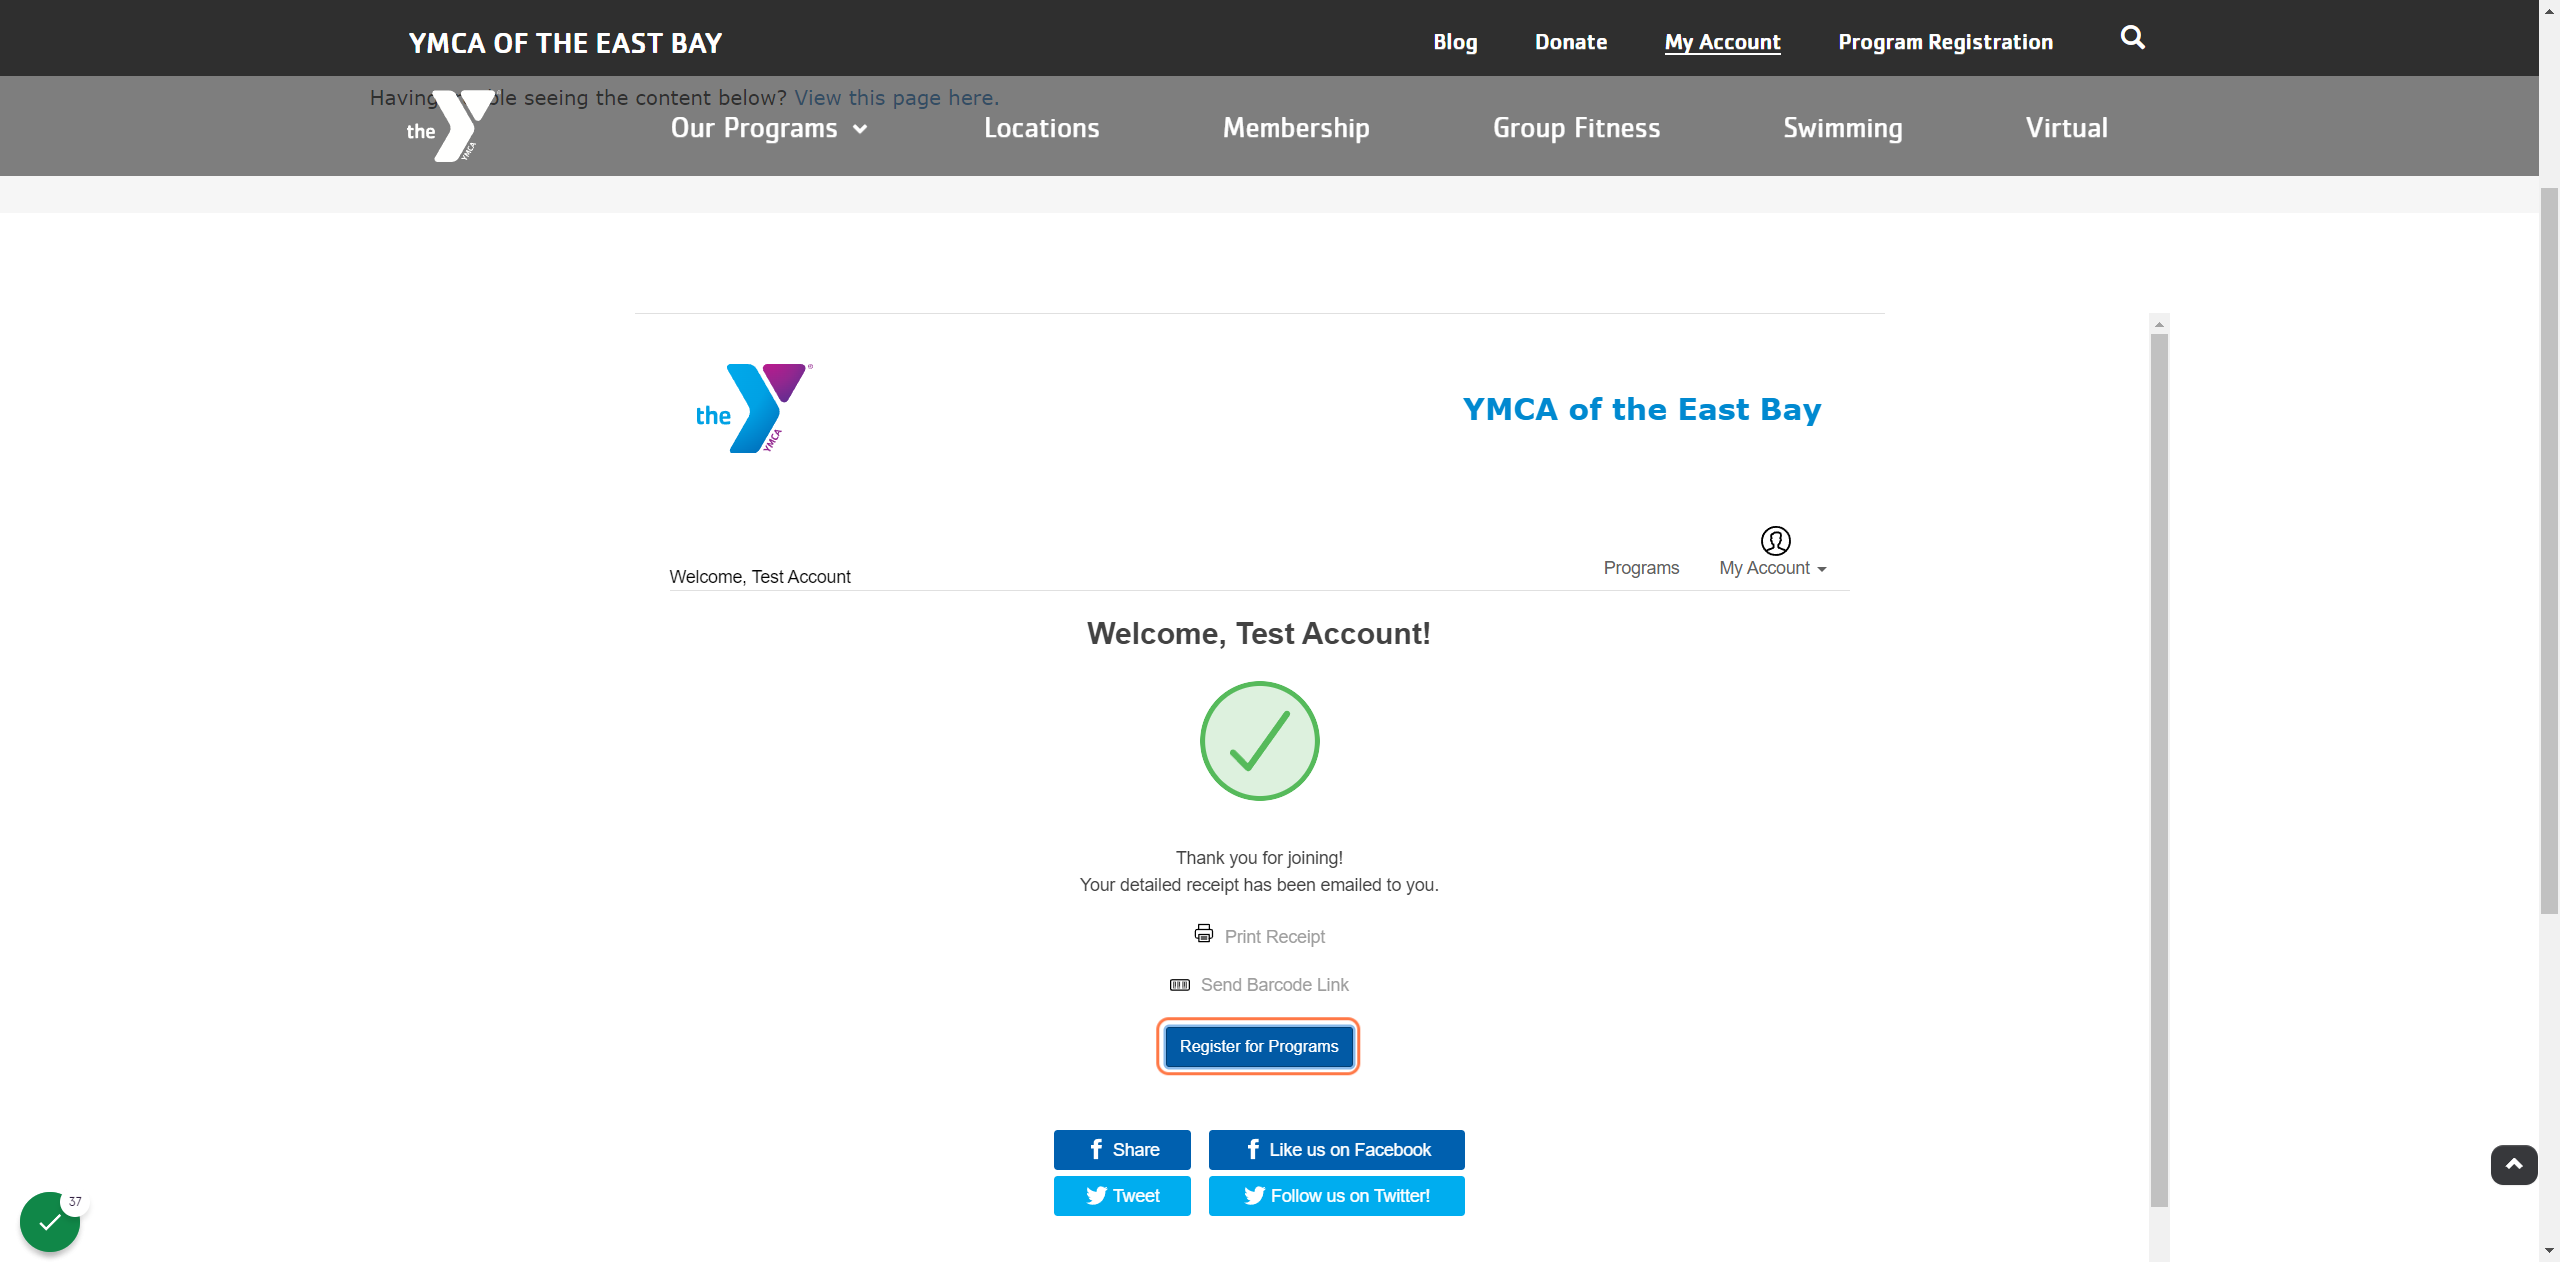Open the Virtual page

coord(2067,128)
